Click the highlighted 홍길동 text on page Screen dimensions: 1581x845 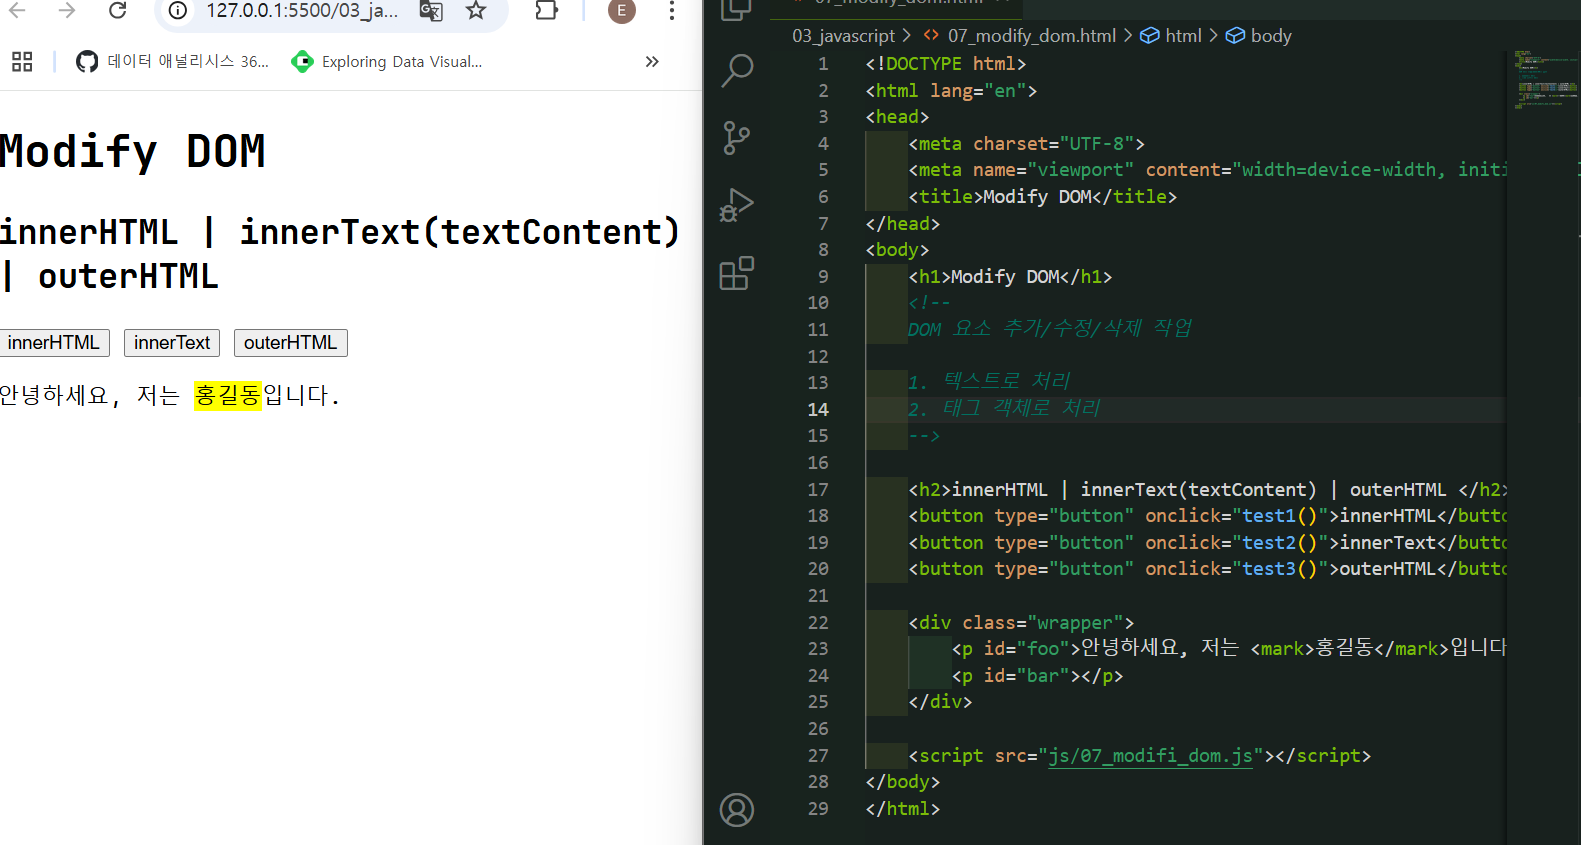(227, 396)
